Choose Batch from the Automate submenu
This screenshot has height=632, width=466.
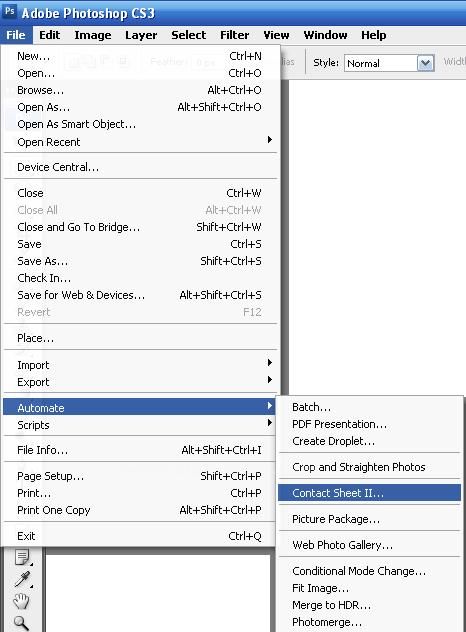point(369,407)
